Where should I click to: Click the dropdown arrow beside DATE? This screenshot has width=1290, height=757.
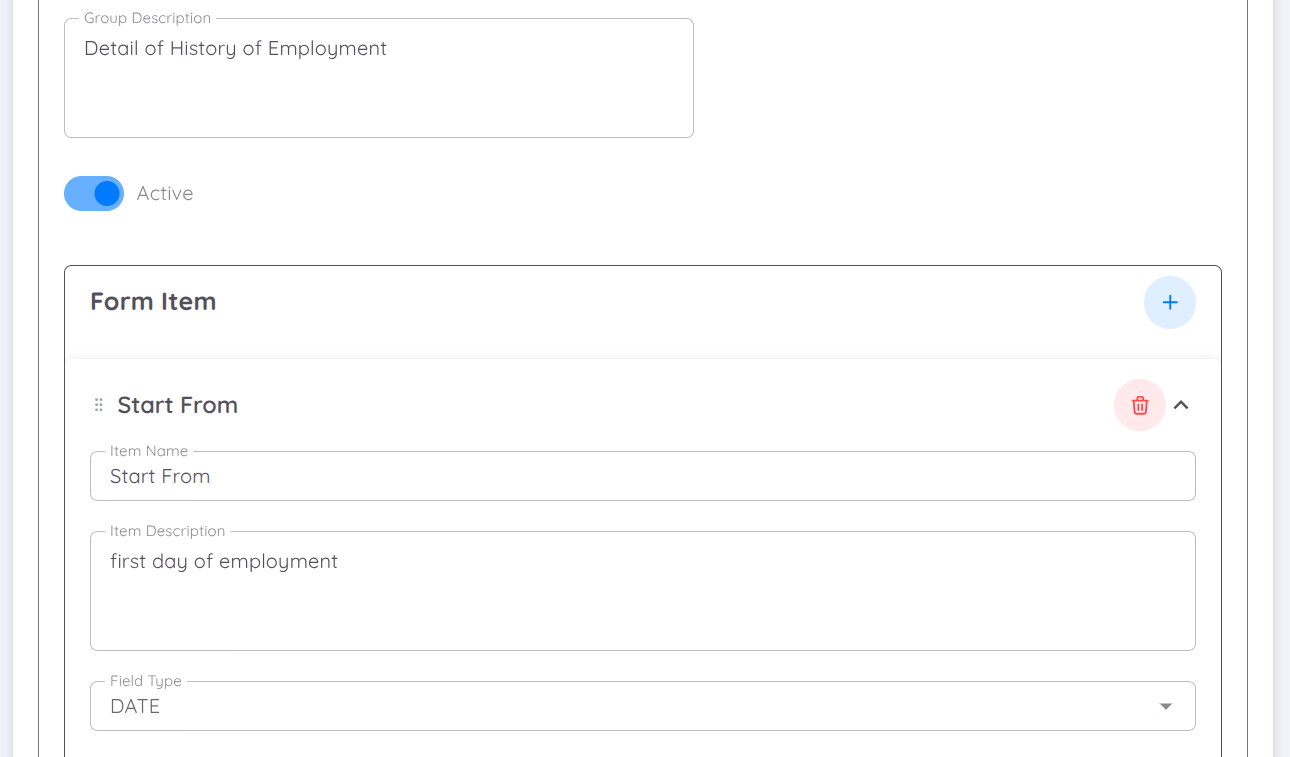point(1164,705)
